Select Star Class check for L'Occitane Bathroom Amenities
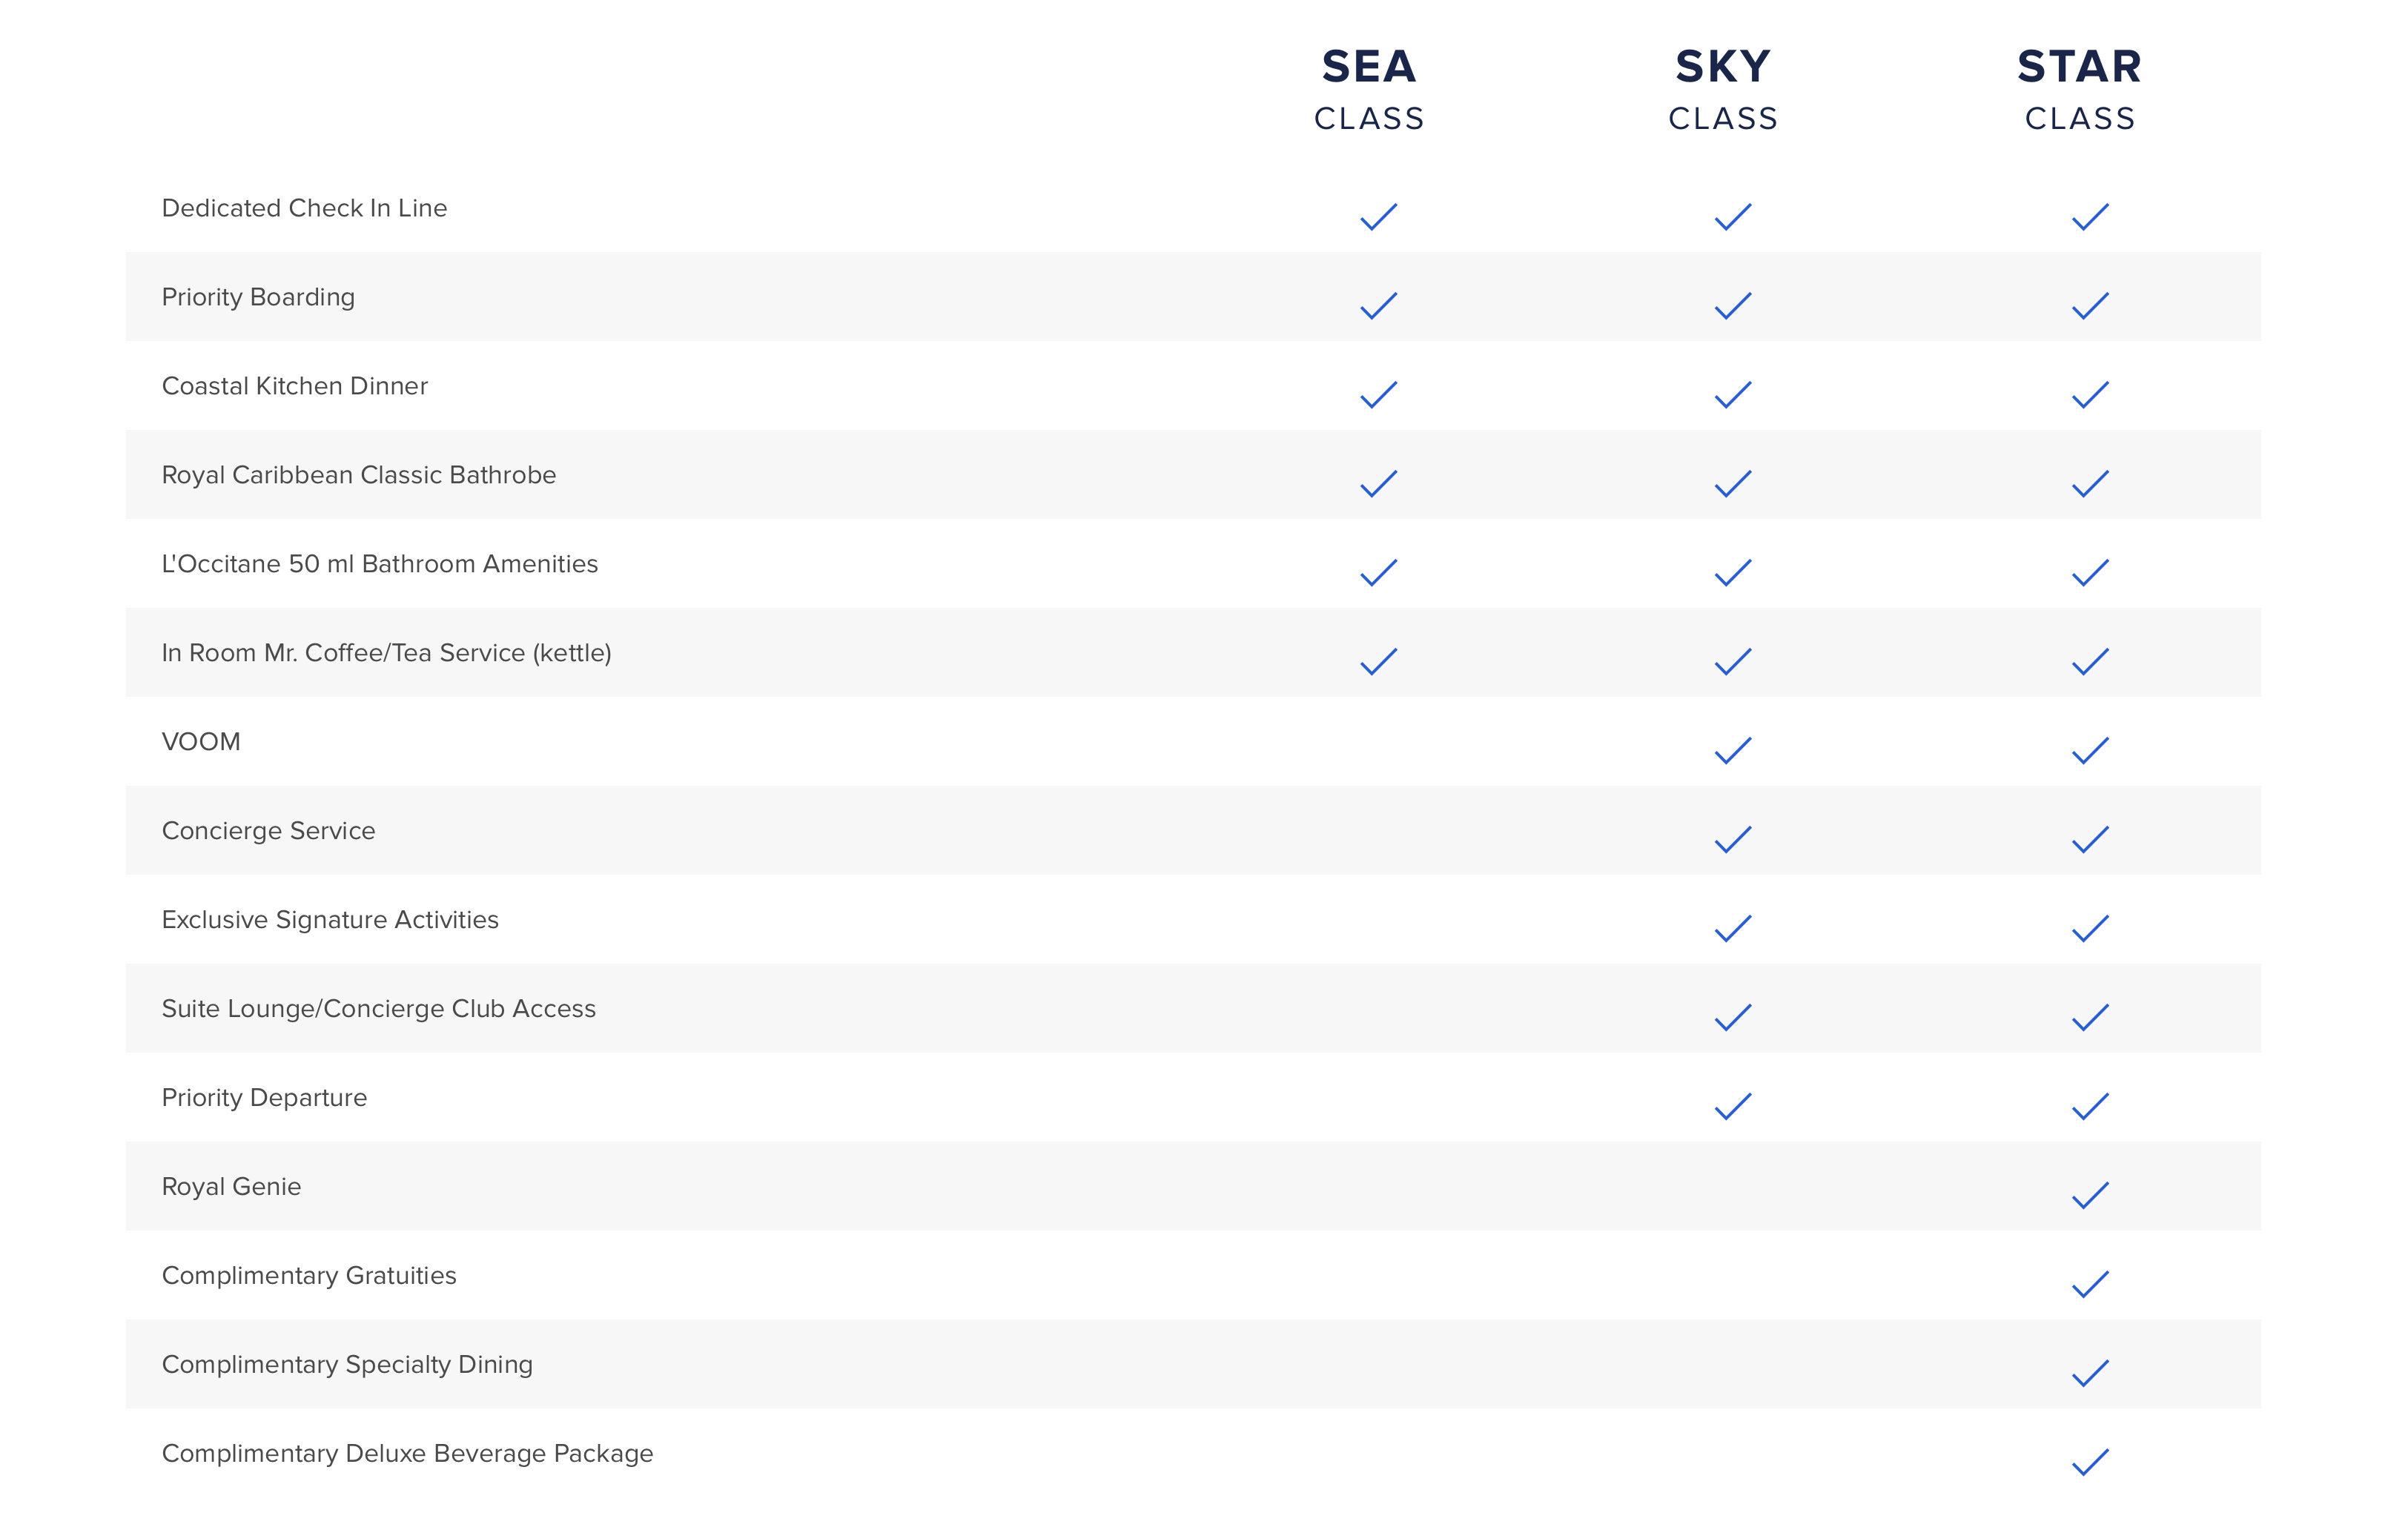 (x=2090, y=573)
